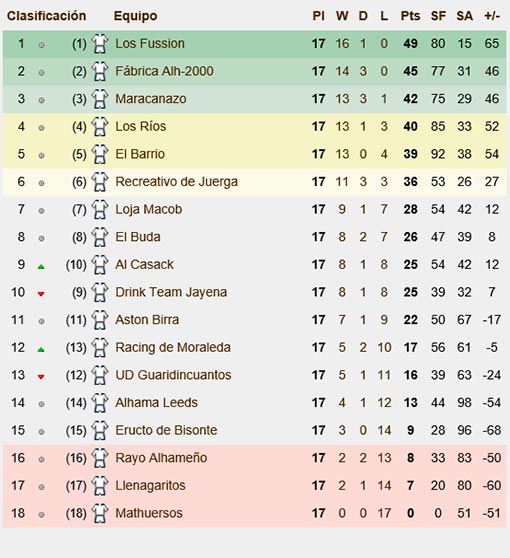Sort table by Pts column header

(x=410, y=16)
